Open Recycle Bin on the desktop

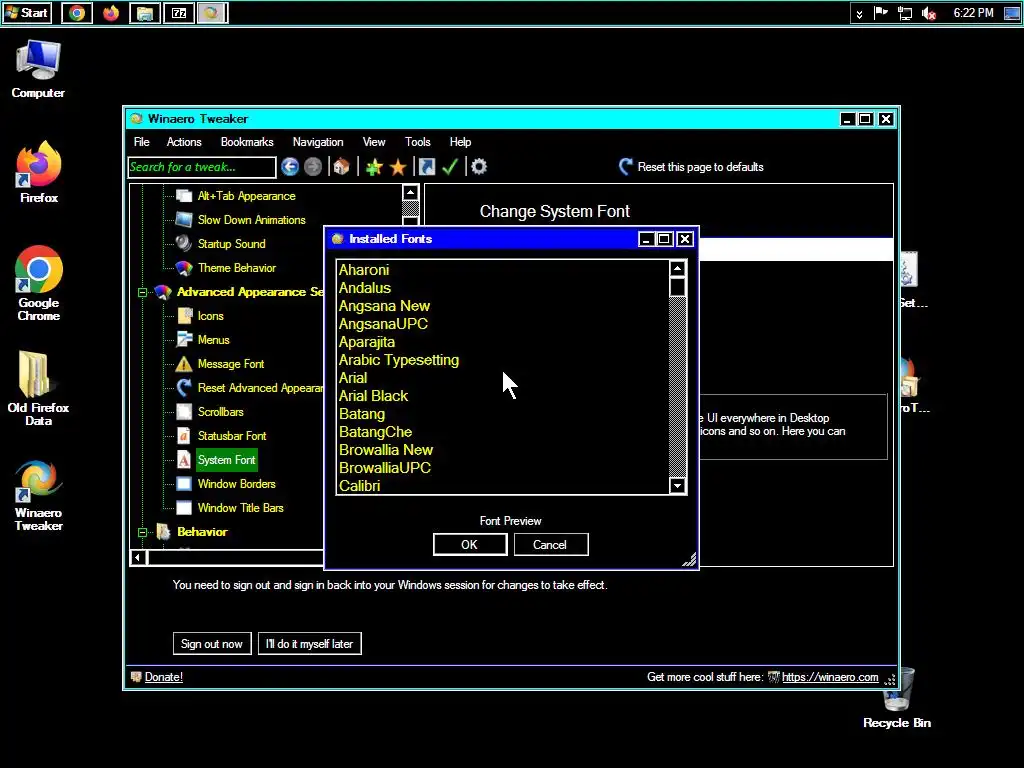(897, 697)
